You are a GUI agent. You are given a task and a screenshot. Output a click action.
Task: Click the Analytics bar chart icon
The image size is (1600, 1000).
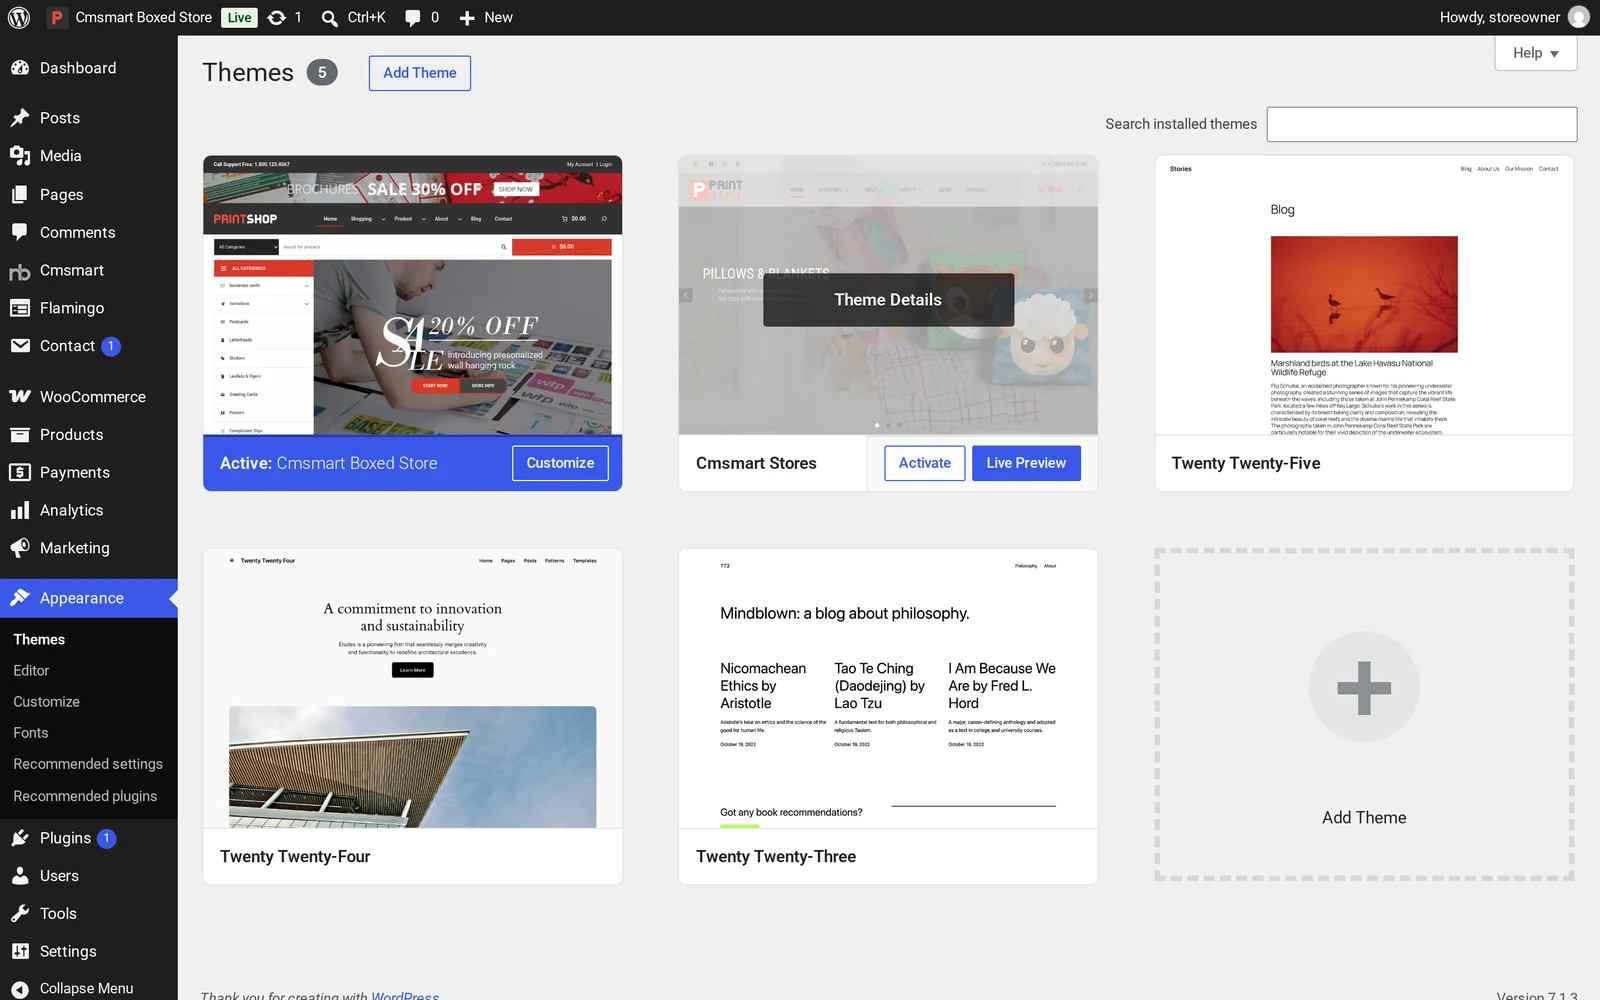point(20,511)
